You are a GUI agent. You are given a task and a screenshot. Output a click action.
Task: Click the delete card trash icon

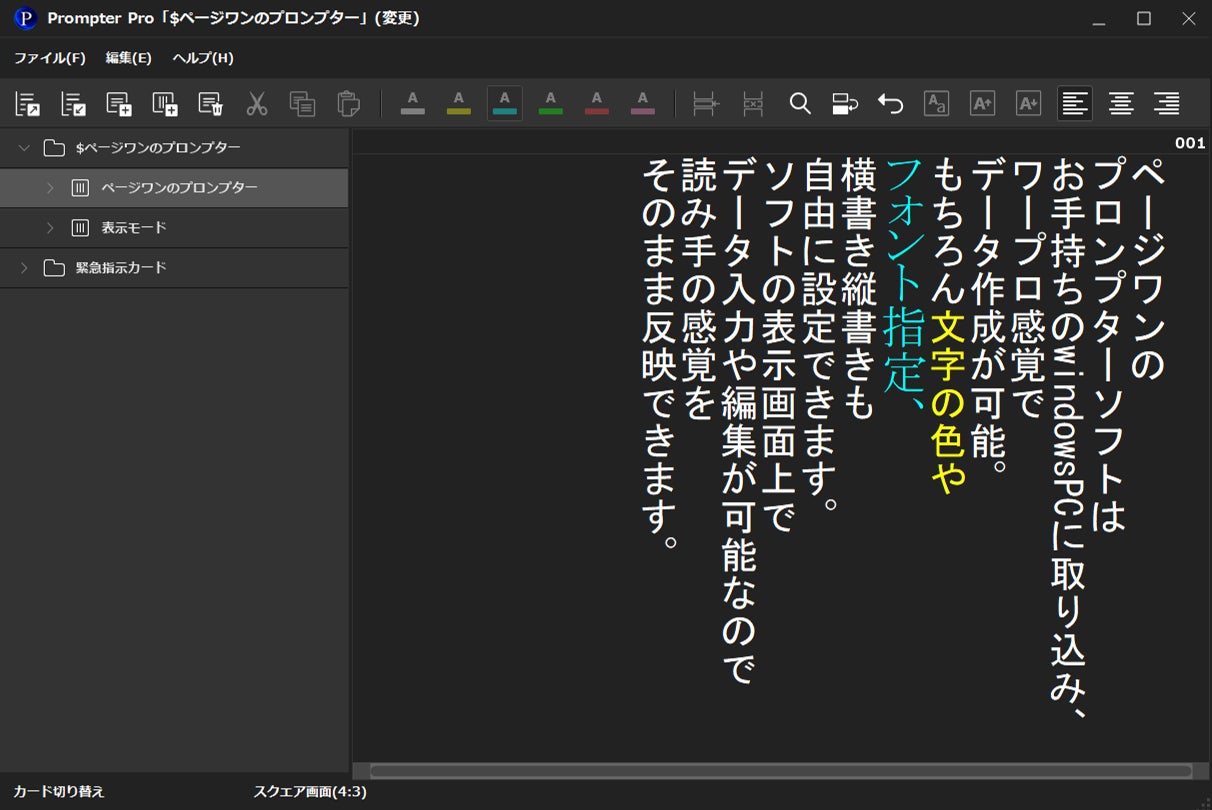(210, 104)
